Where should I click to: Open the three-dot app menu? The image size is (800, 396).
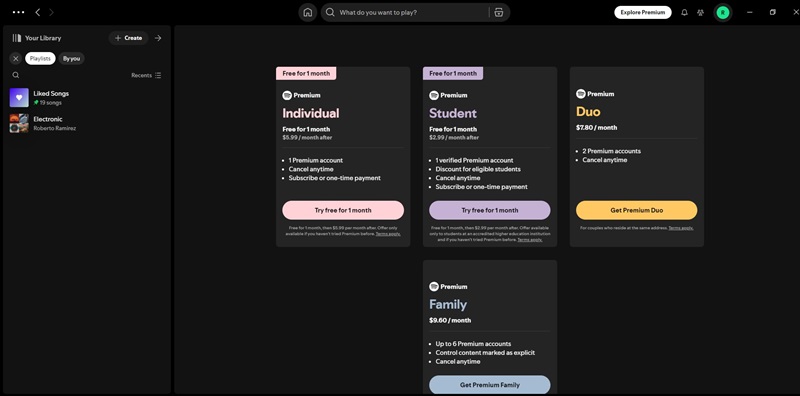18,12
